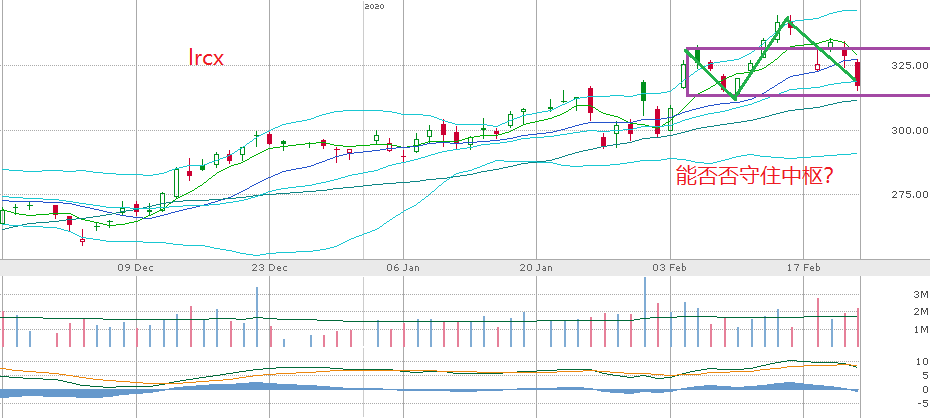Click the peak of the green zigzag line
The width and height of the screenshot is (930, 418).
[x=787, y=18]
